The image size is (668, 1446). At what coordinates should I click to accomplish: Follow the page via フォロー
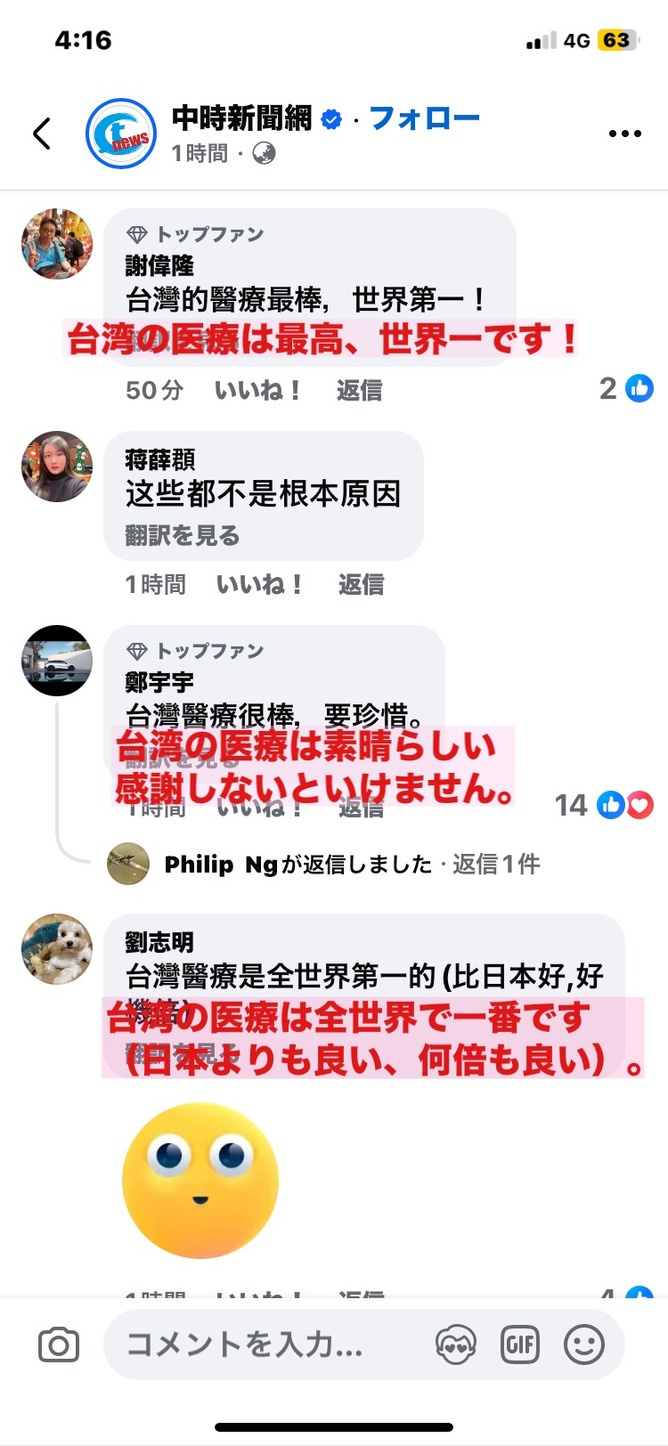point(425,118)
